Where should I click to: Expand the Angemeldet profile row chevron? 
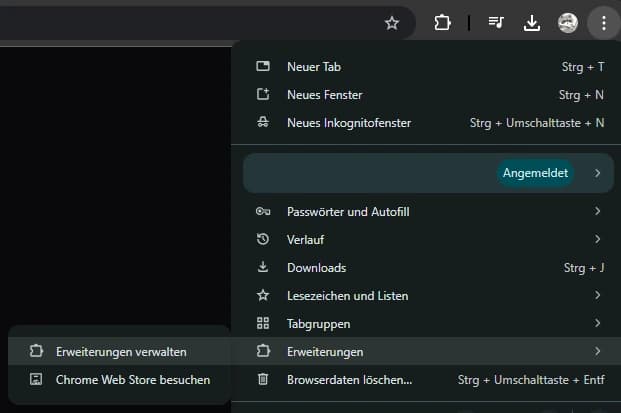click(597, 173)
